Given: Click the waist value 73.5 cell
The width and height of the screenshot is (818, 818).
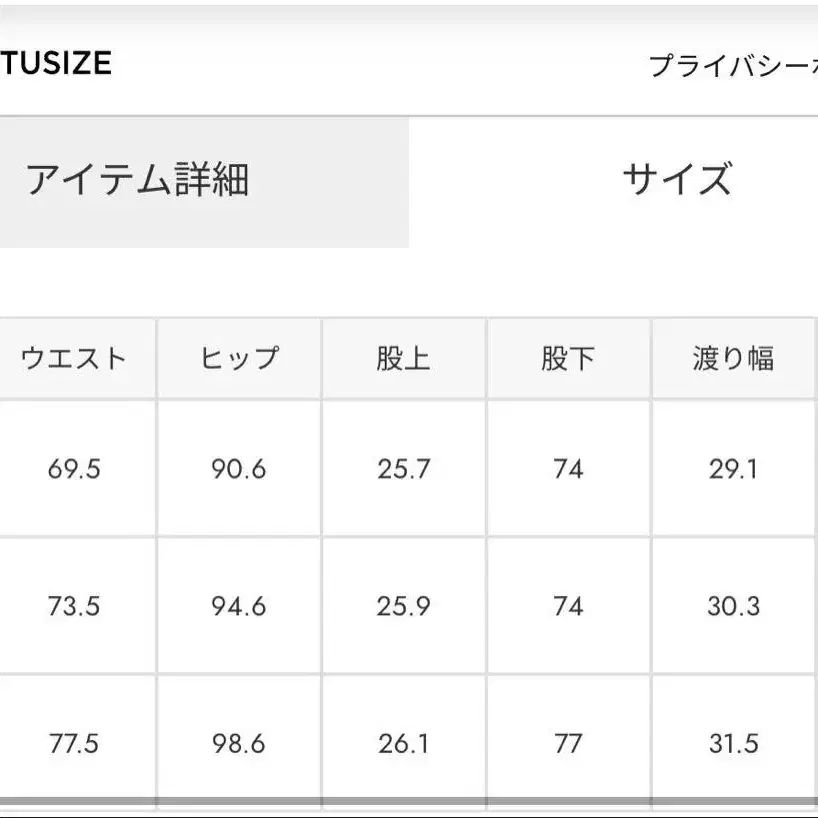Looking at the screenshot, I should (x=74, y=606).
